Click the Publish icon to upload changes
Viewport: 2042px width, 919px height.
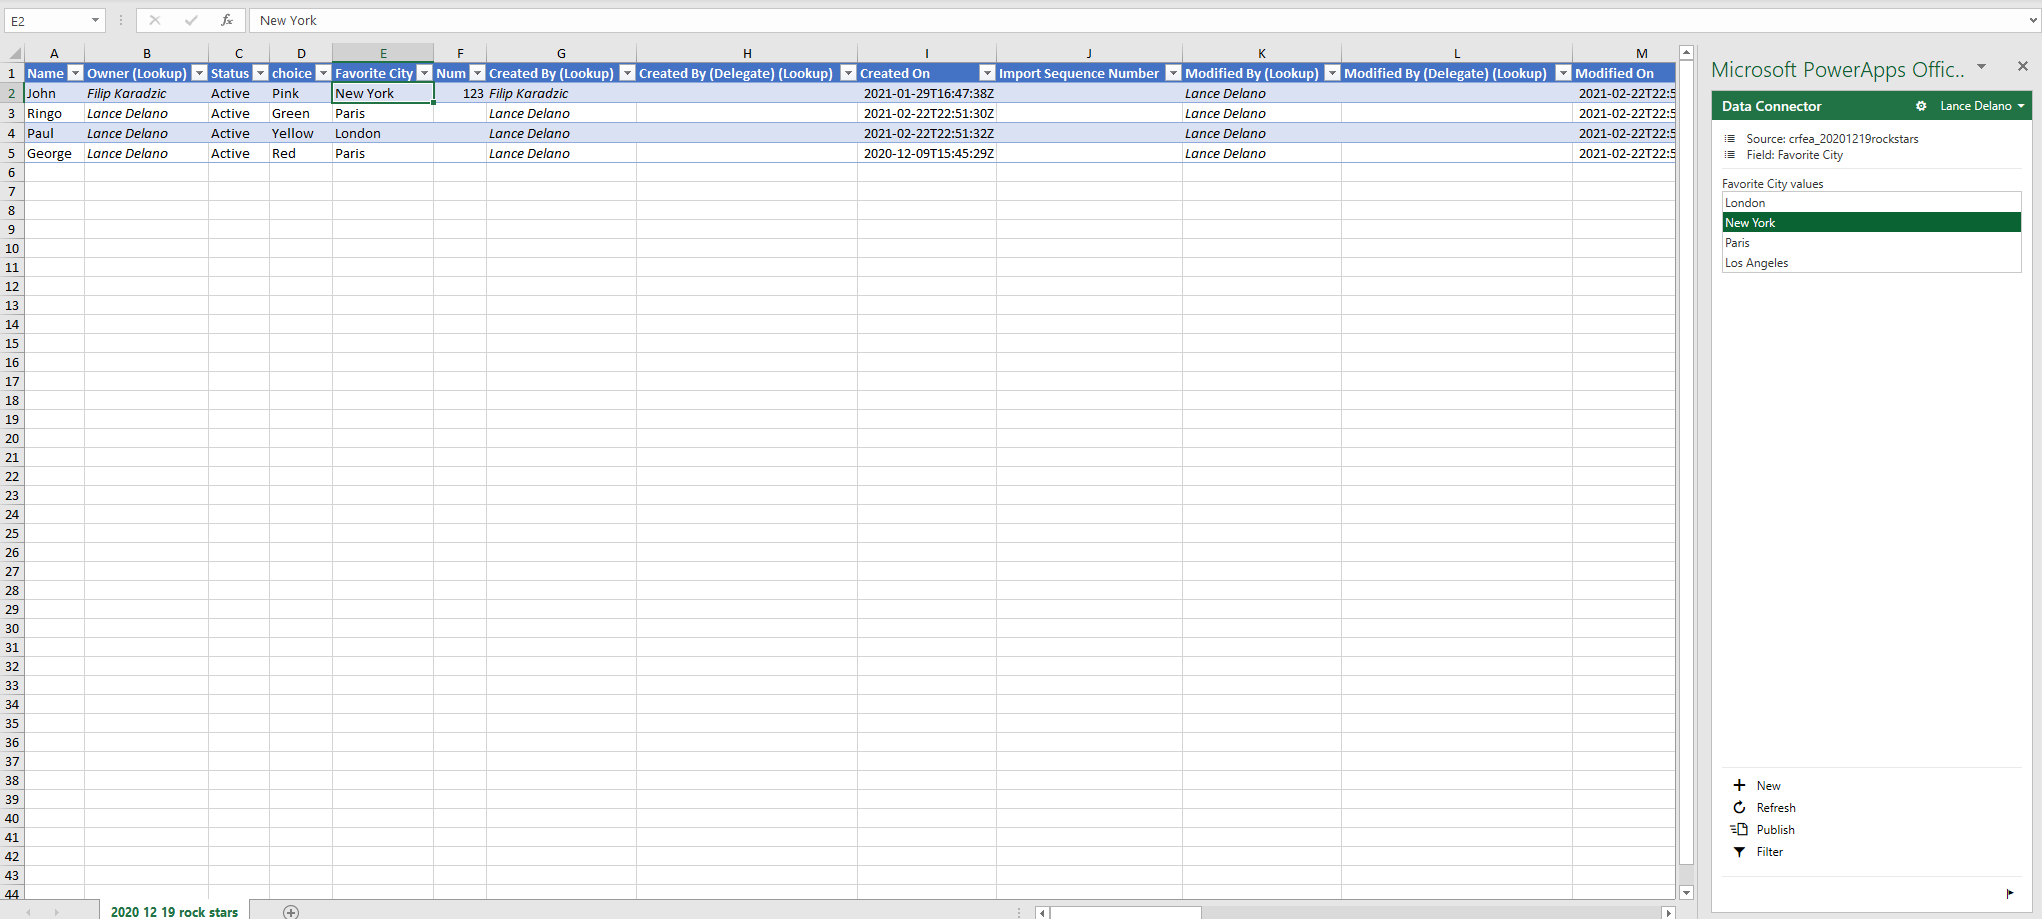pyautogui.click(x=1739, y=829)
